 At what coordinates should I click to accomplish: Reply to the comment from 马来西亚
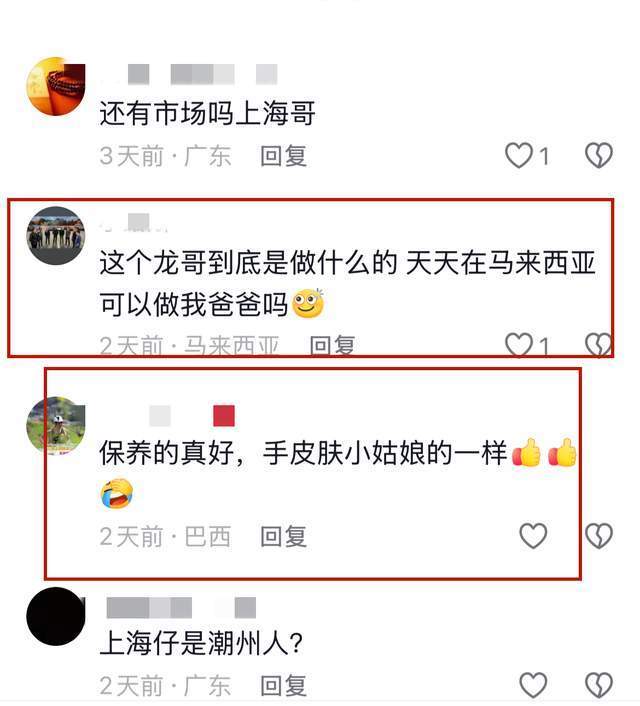pyautogui.click(x=332, y=346)
